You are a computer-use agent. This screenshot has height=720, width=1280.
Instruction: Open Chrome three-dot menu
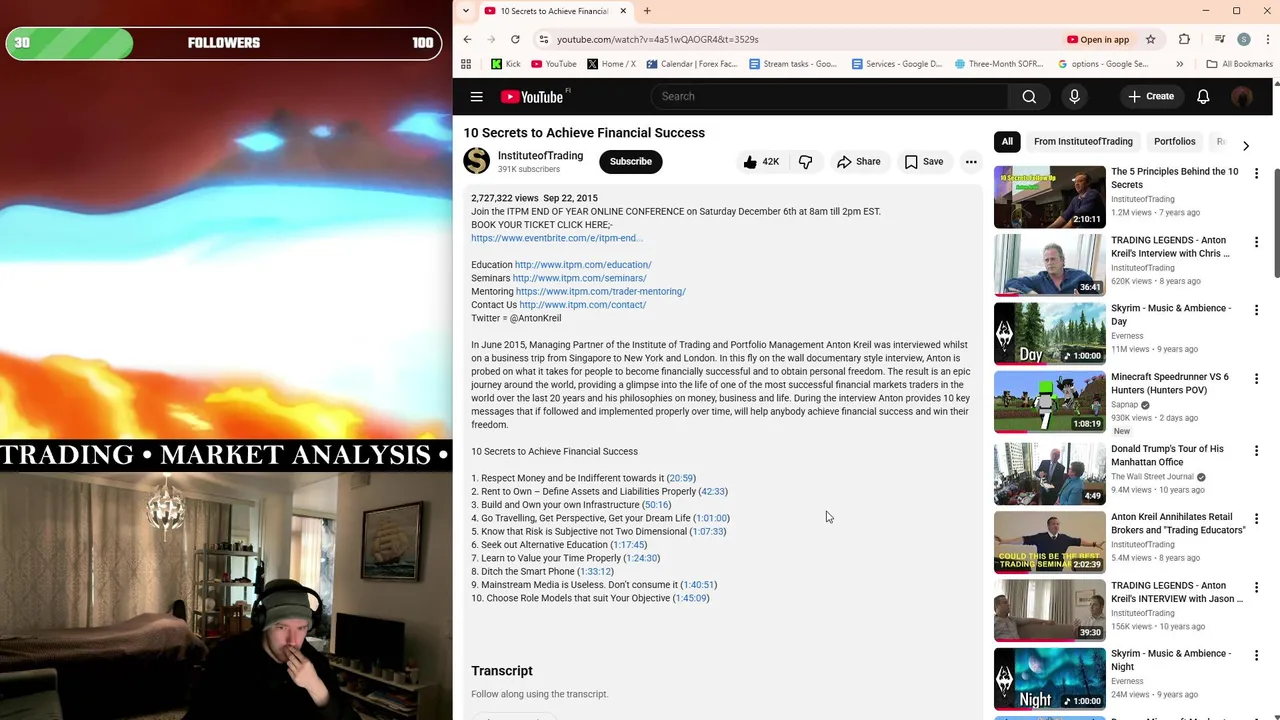pyautogui.click(x=1267, y=39)
